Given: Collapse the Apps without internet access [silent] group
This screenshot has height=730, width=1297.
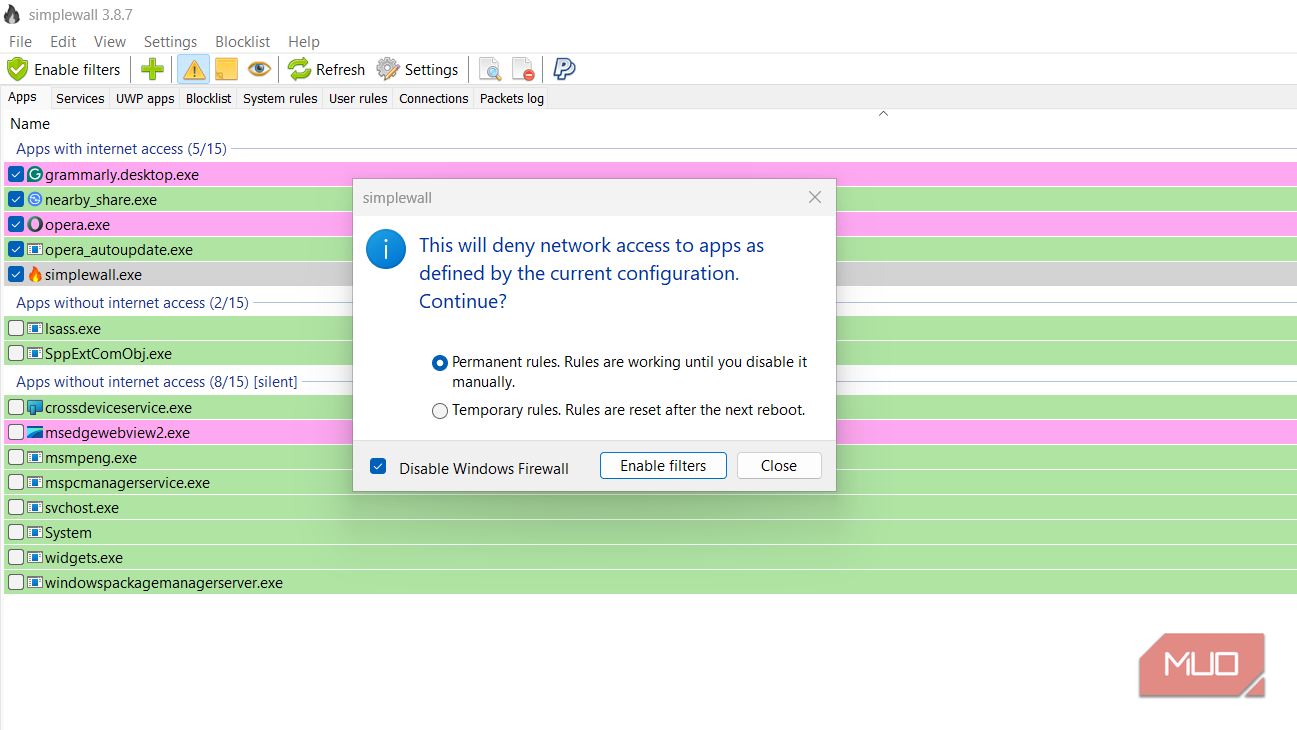Looking at the screenshot, I should pyautogui.click(x=156, y=382).
